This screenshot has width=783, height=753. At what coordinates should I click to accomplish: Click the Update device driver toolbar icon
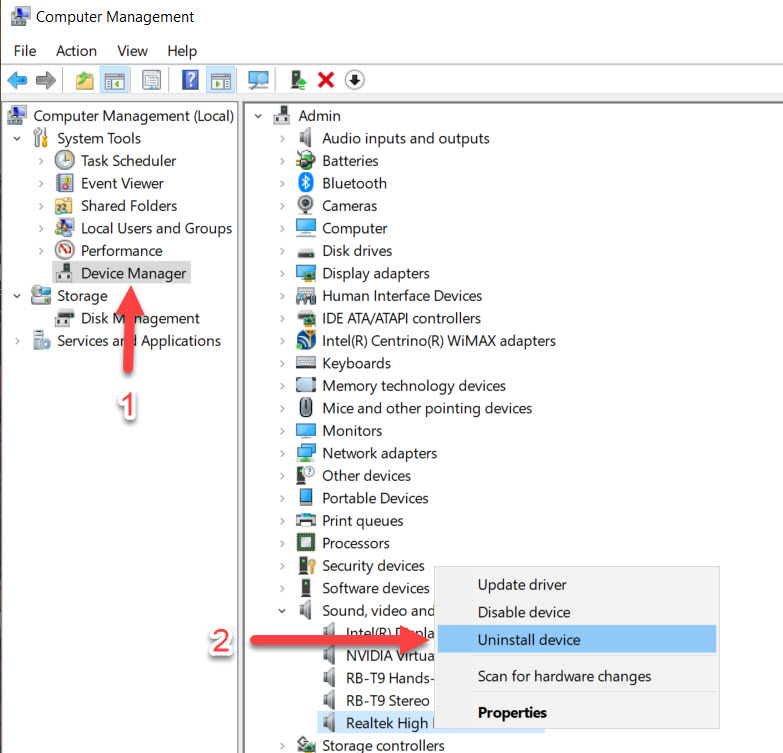298,80
